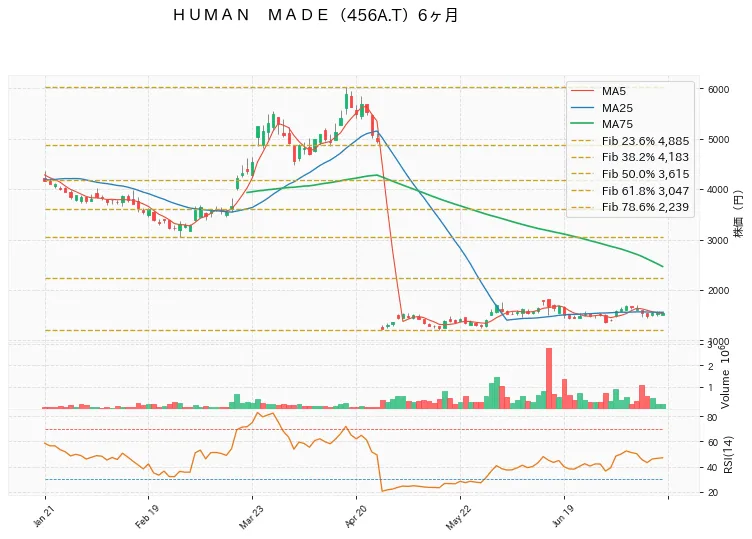Click the 6000 price axis tick
The width and height of the screenshot is (752, 539).
click(718, 89)
